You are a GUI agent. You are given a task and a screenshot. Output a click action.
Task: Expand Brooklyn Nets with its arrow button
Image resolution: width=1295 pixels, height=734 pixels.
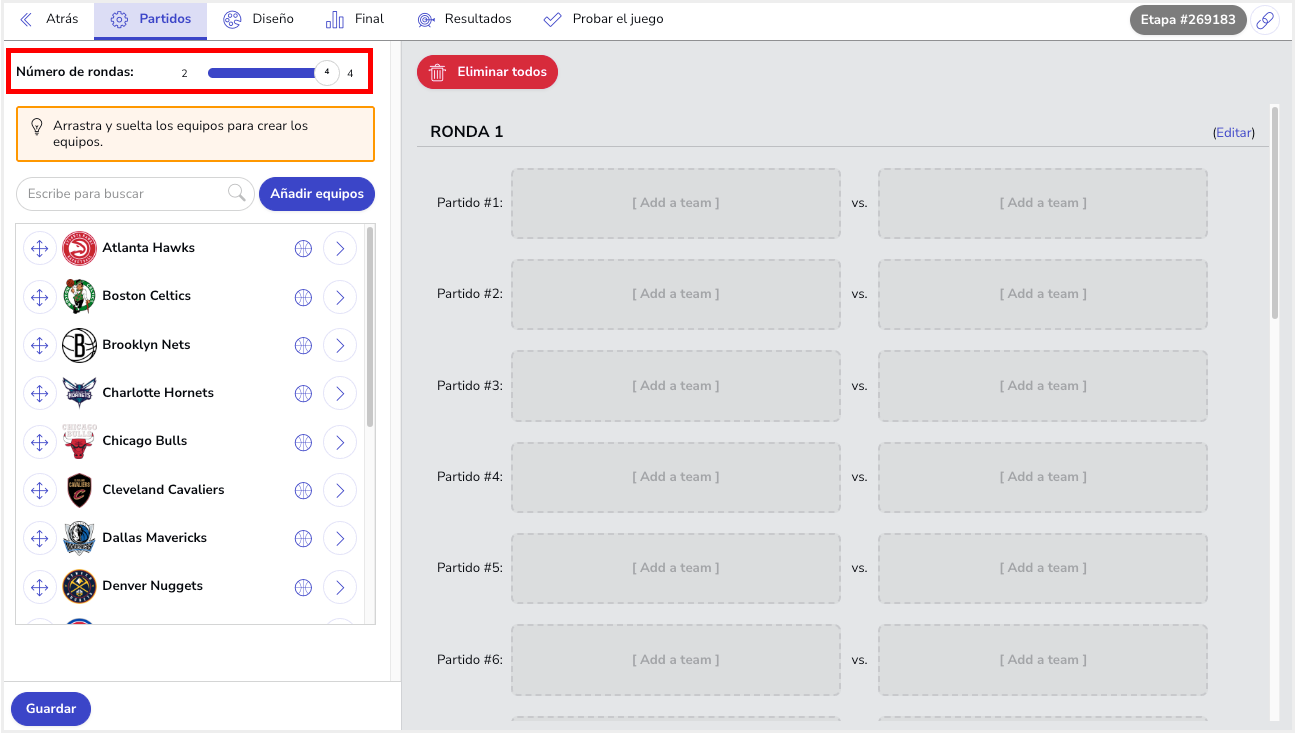(340, 345)
